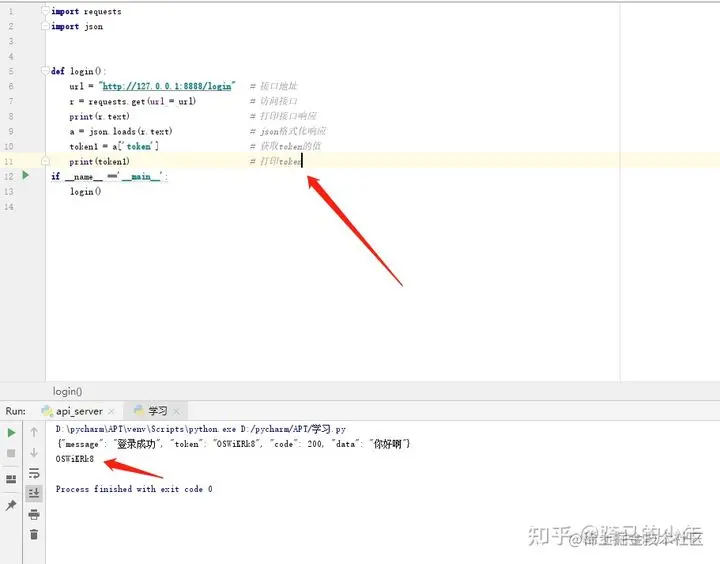
Task: Open the http://127.0.0.1:8888/login URL link
Action: click(167, 86)
